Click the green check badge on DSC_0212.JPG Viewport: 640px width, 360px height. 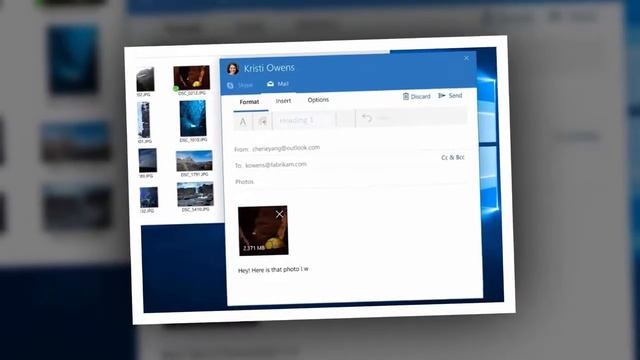pyautogui.click(x=176, y=88)
